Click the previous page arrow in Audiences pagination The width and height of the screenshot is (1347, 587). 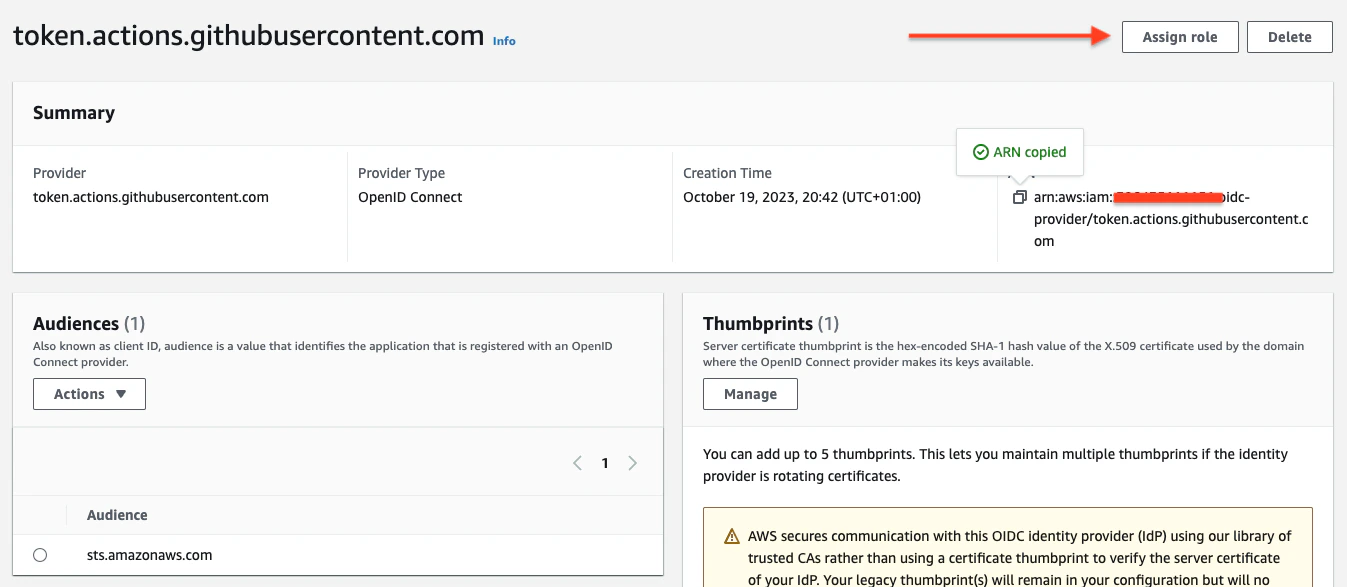(577, 463)
